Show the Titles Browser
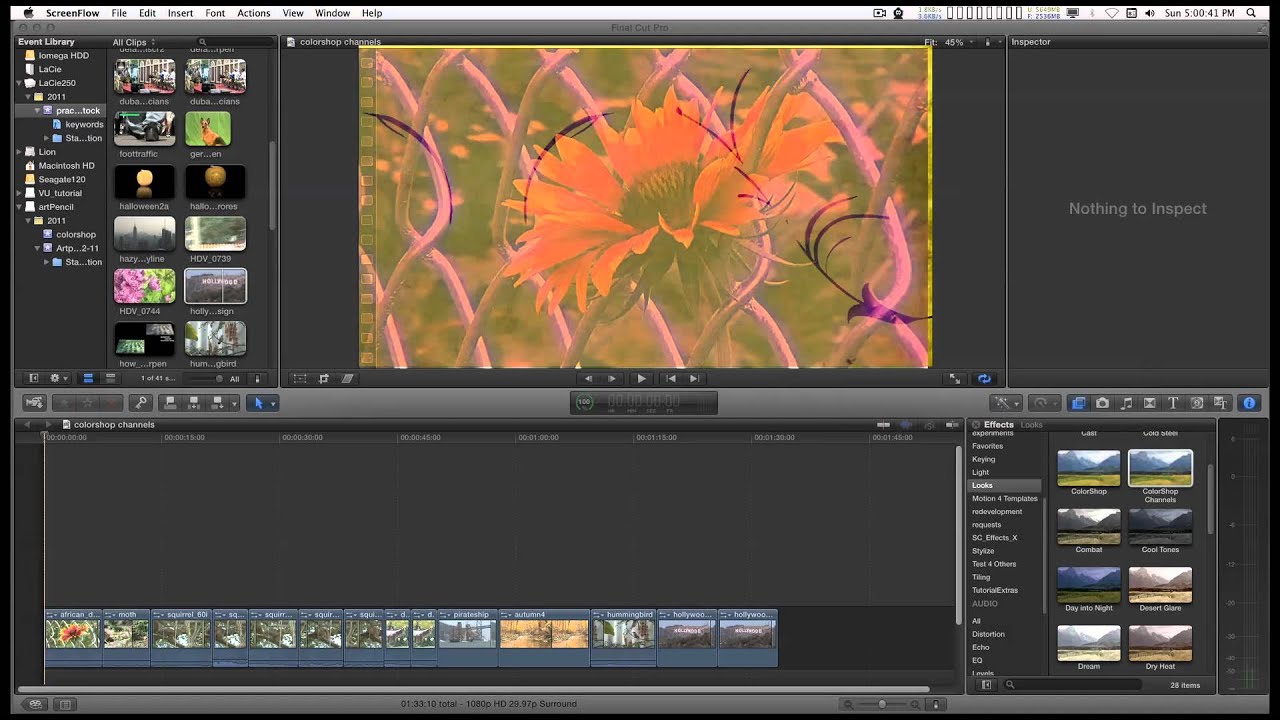Viewport: 1280px width, 720px height. point(1173,403)
